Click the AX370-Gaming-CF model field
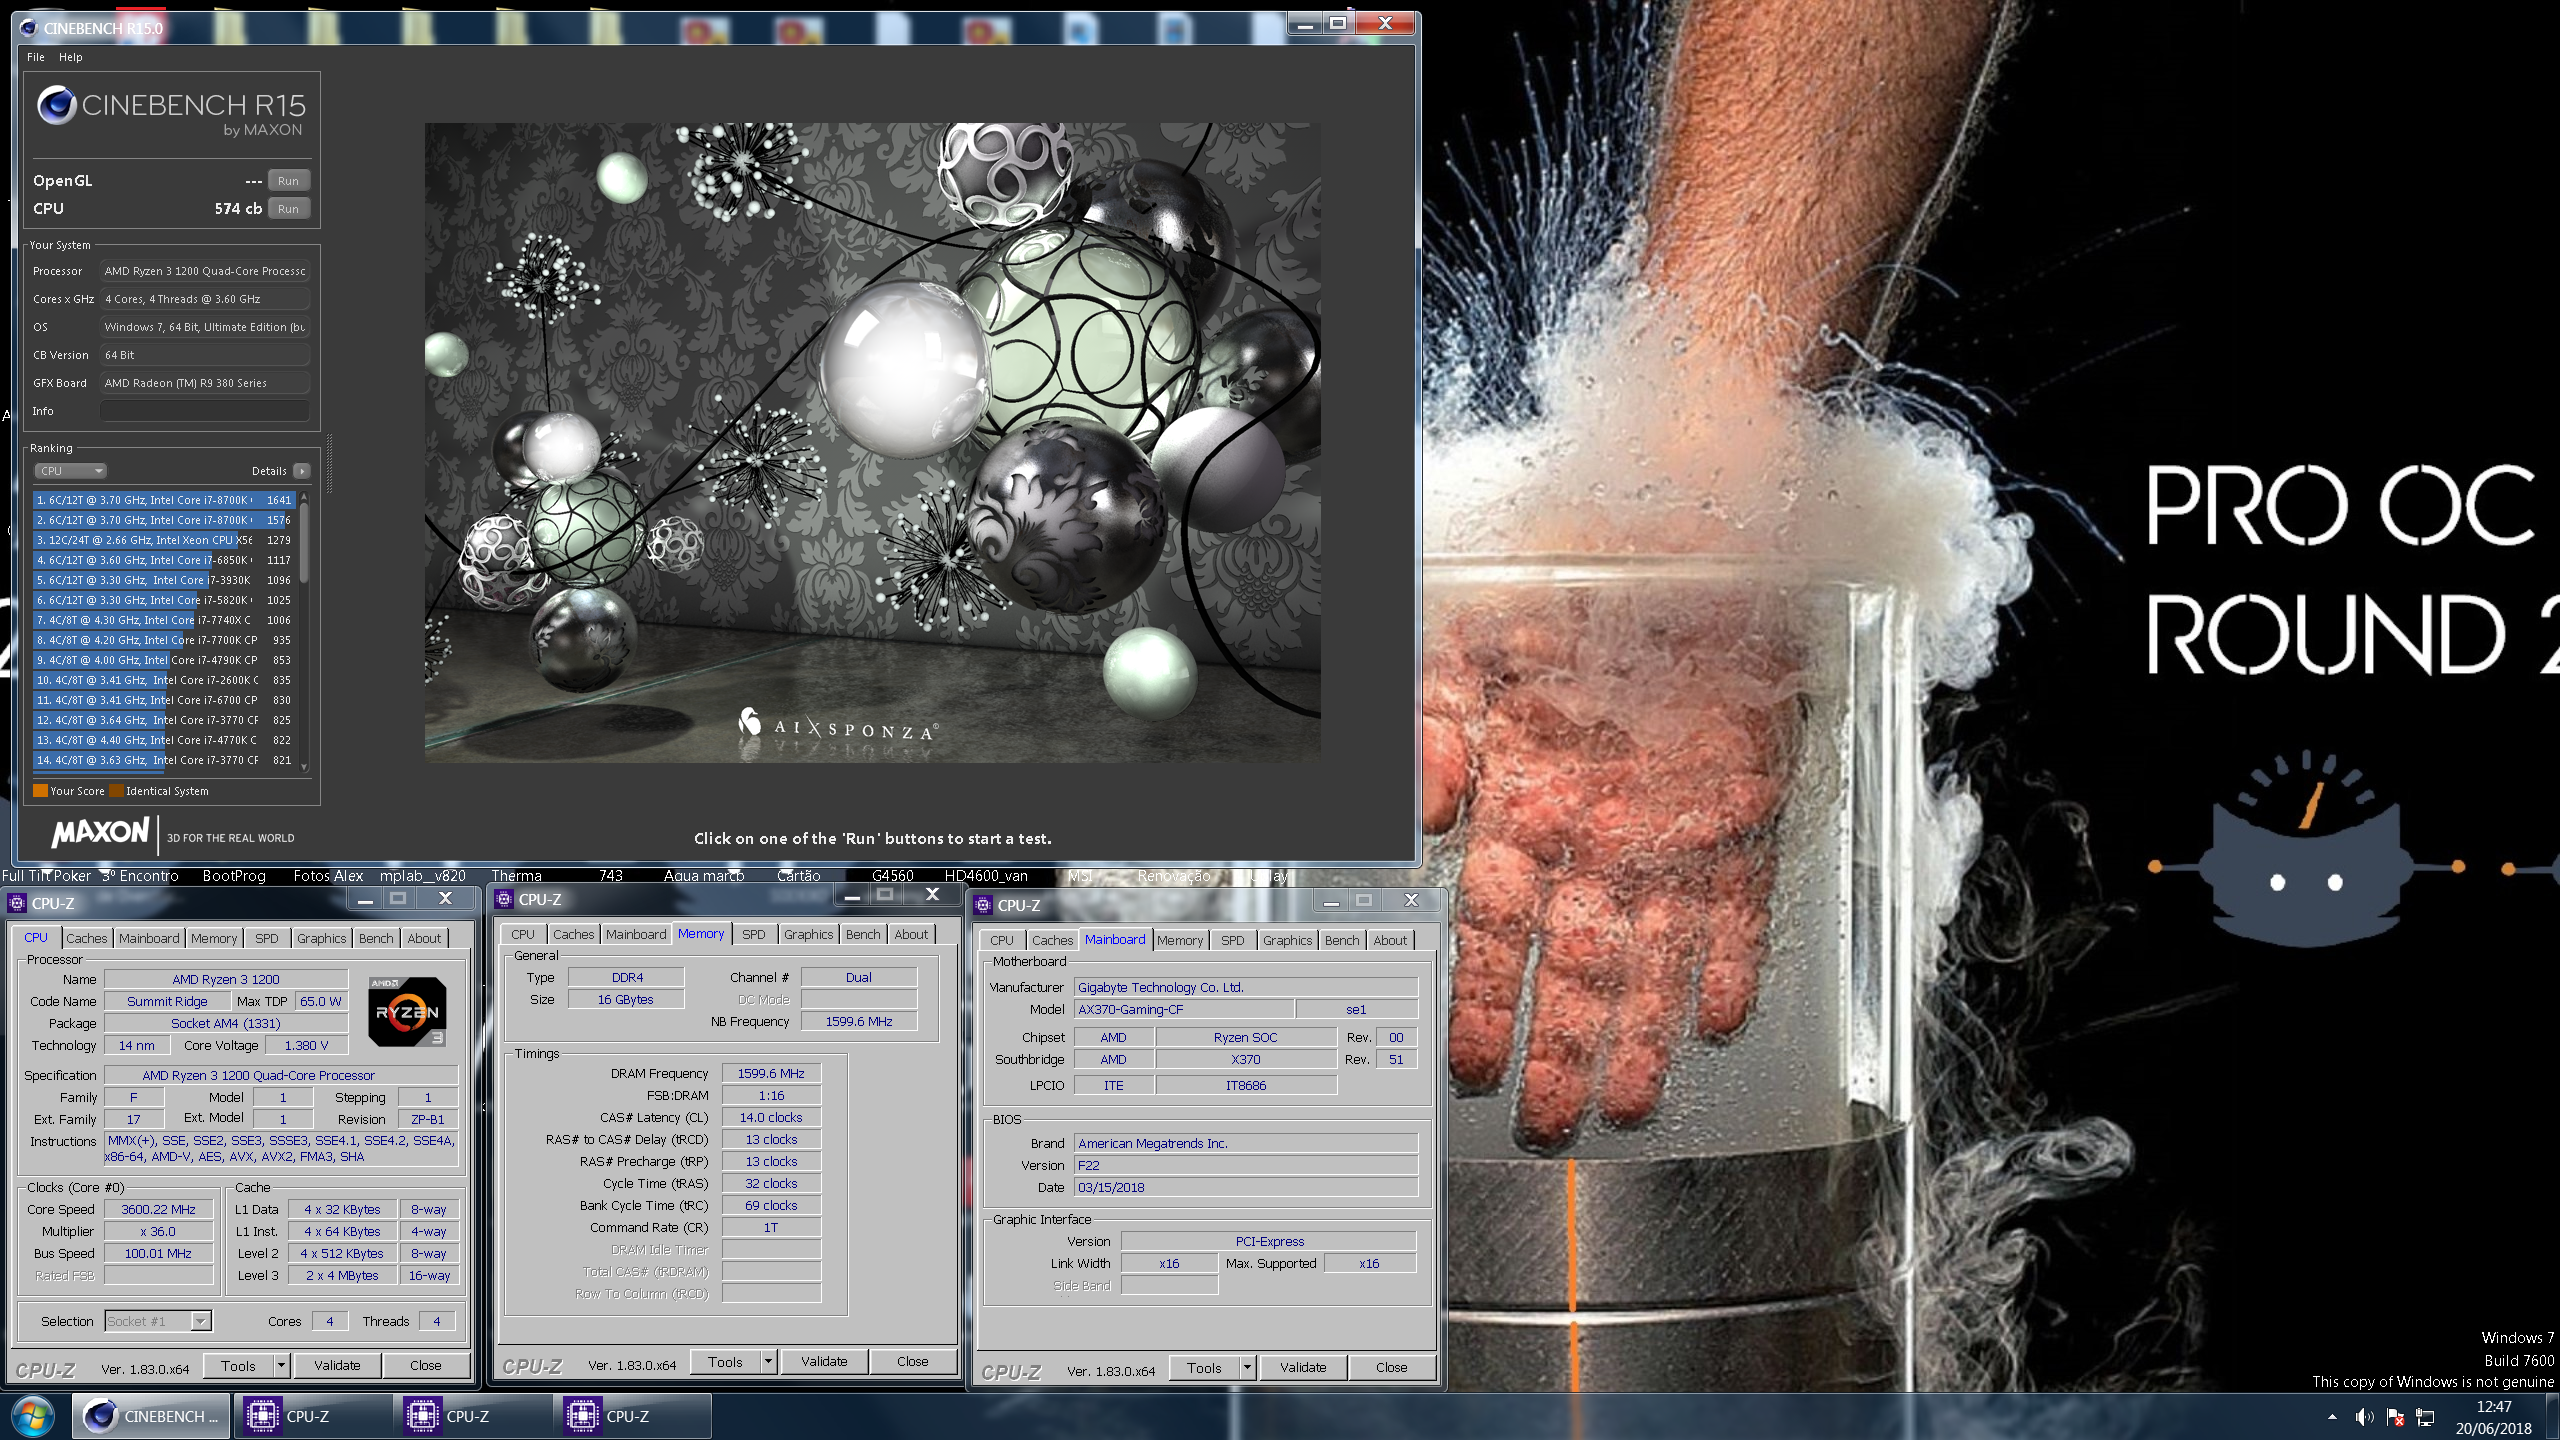Screen dimensions: 2560x1440 tap(1184, 1009)
